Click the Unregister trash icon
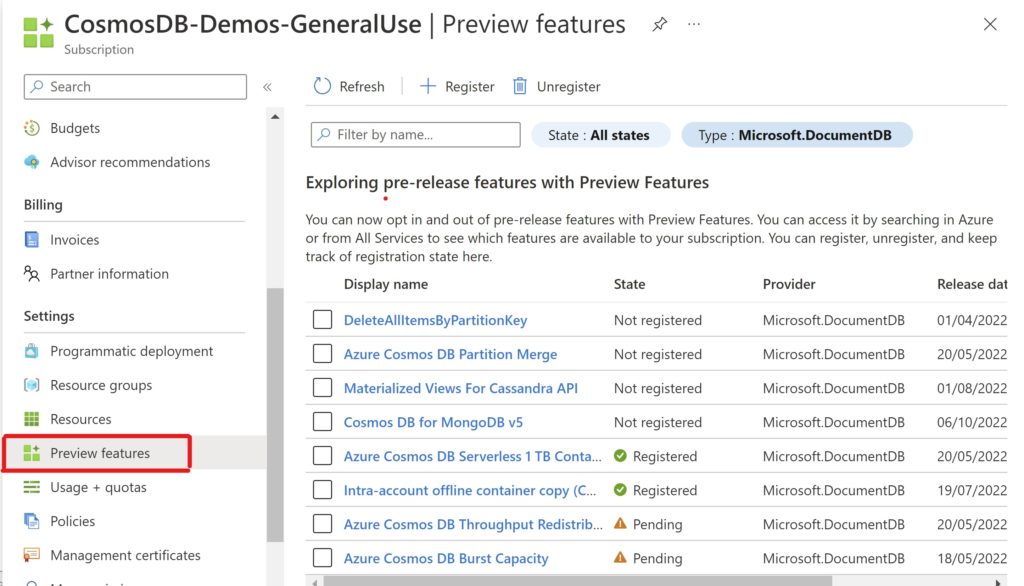Image resolution: width=1024 pixels, height=586 pixels. [520, 86]
